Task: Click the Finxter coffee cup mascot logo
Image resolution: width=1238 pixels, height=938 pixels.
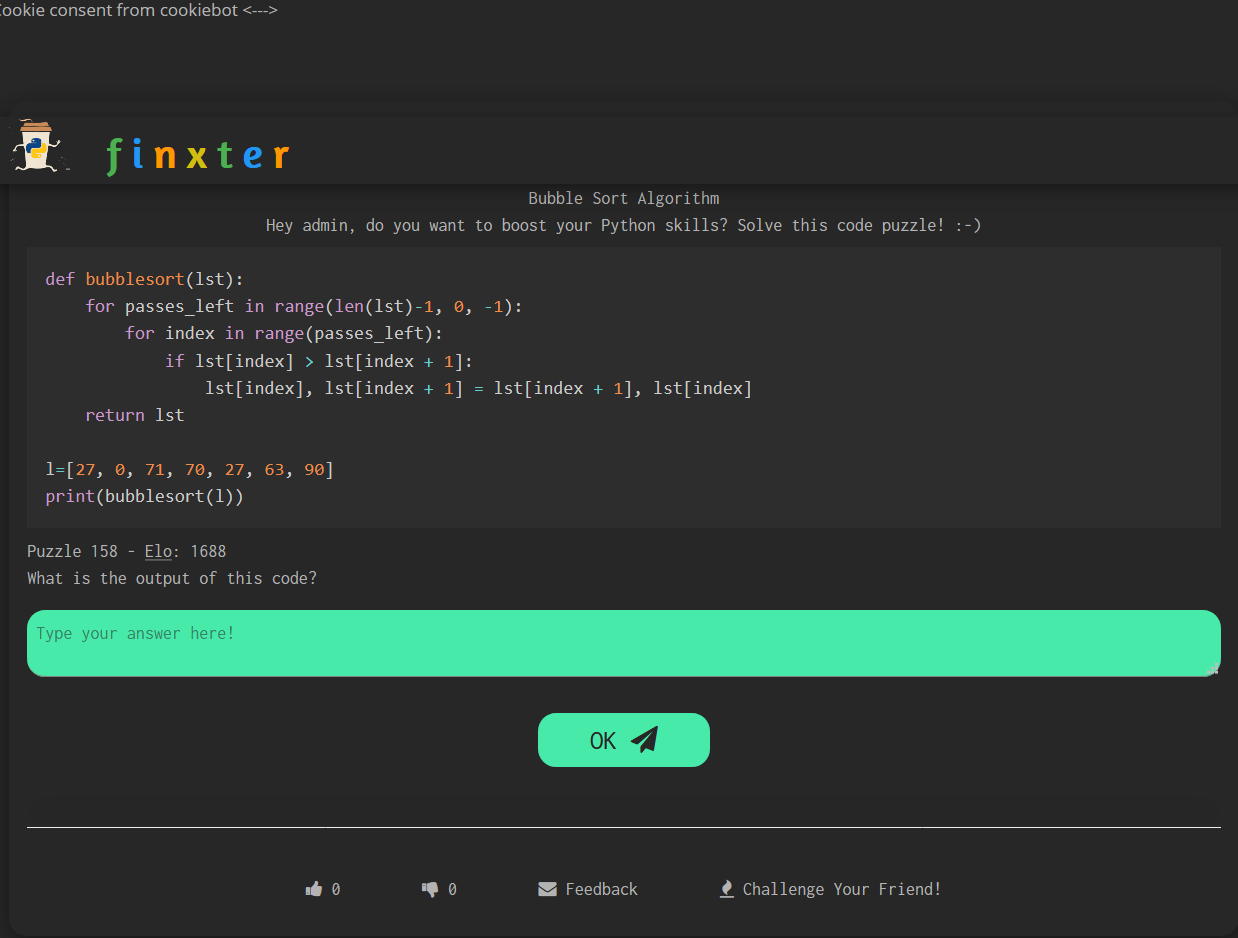Action: tap(38, 146)
